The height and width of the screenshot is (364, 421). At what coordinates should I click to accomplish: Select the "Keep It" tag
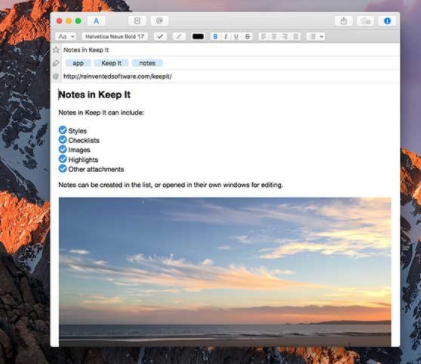point(111,63)
